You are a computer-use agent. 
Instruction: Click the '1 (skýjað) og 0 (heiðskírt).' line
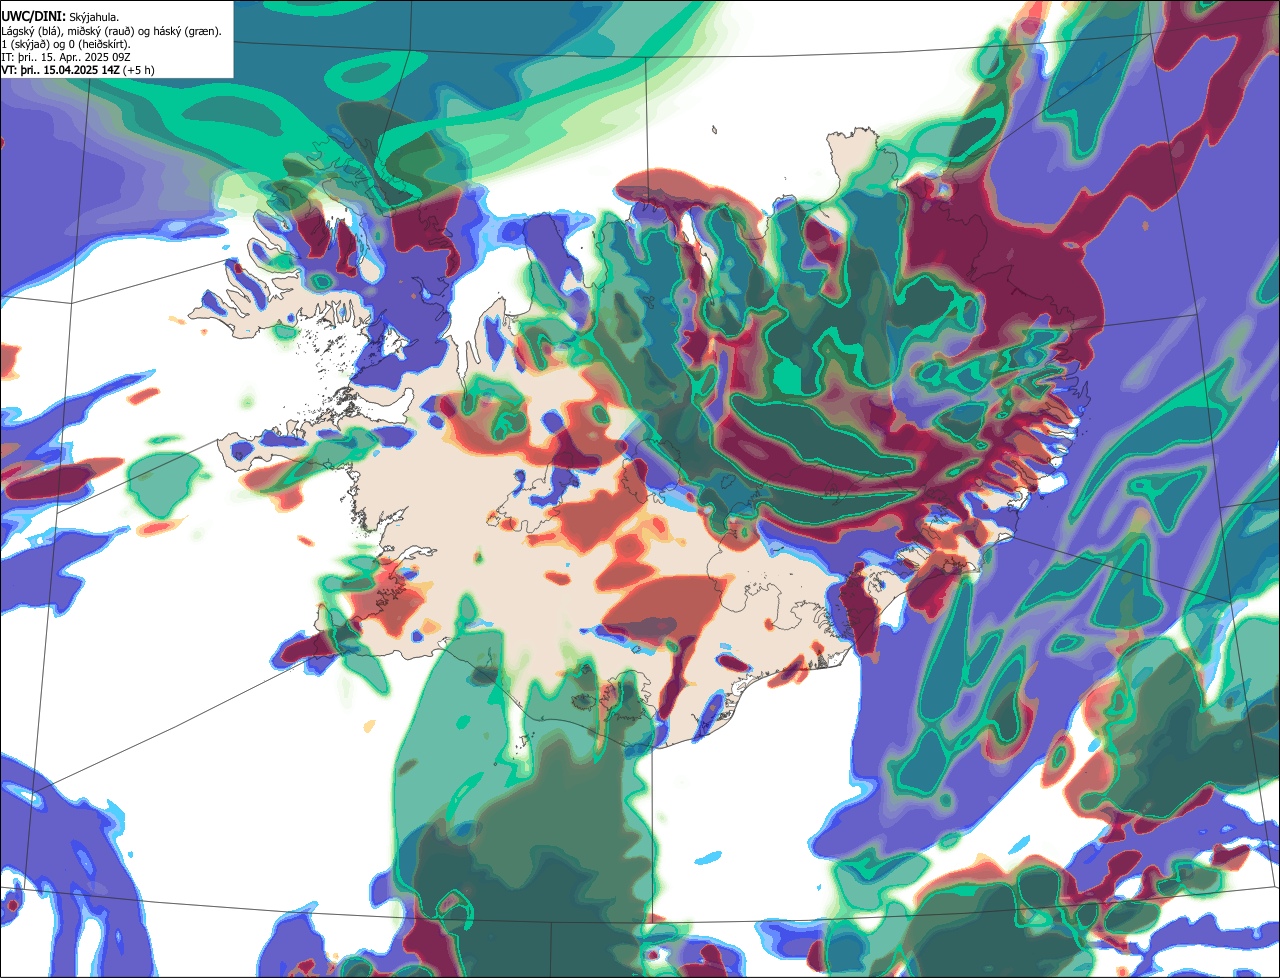tap(66, 44)
